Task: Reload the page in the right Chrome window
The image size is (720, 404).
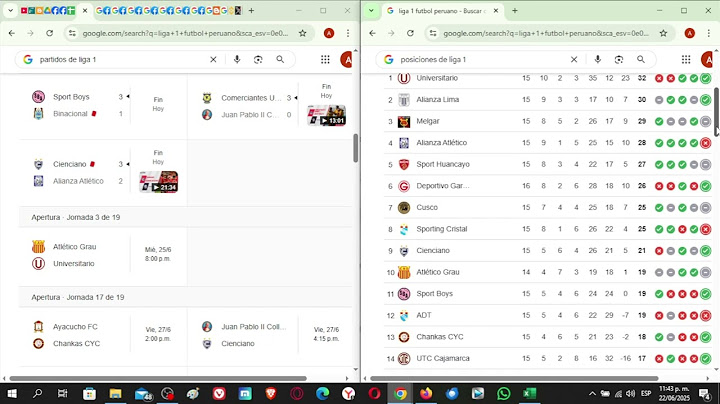Action: coord(410,33)
